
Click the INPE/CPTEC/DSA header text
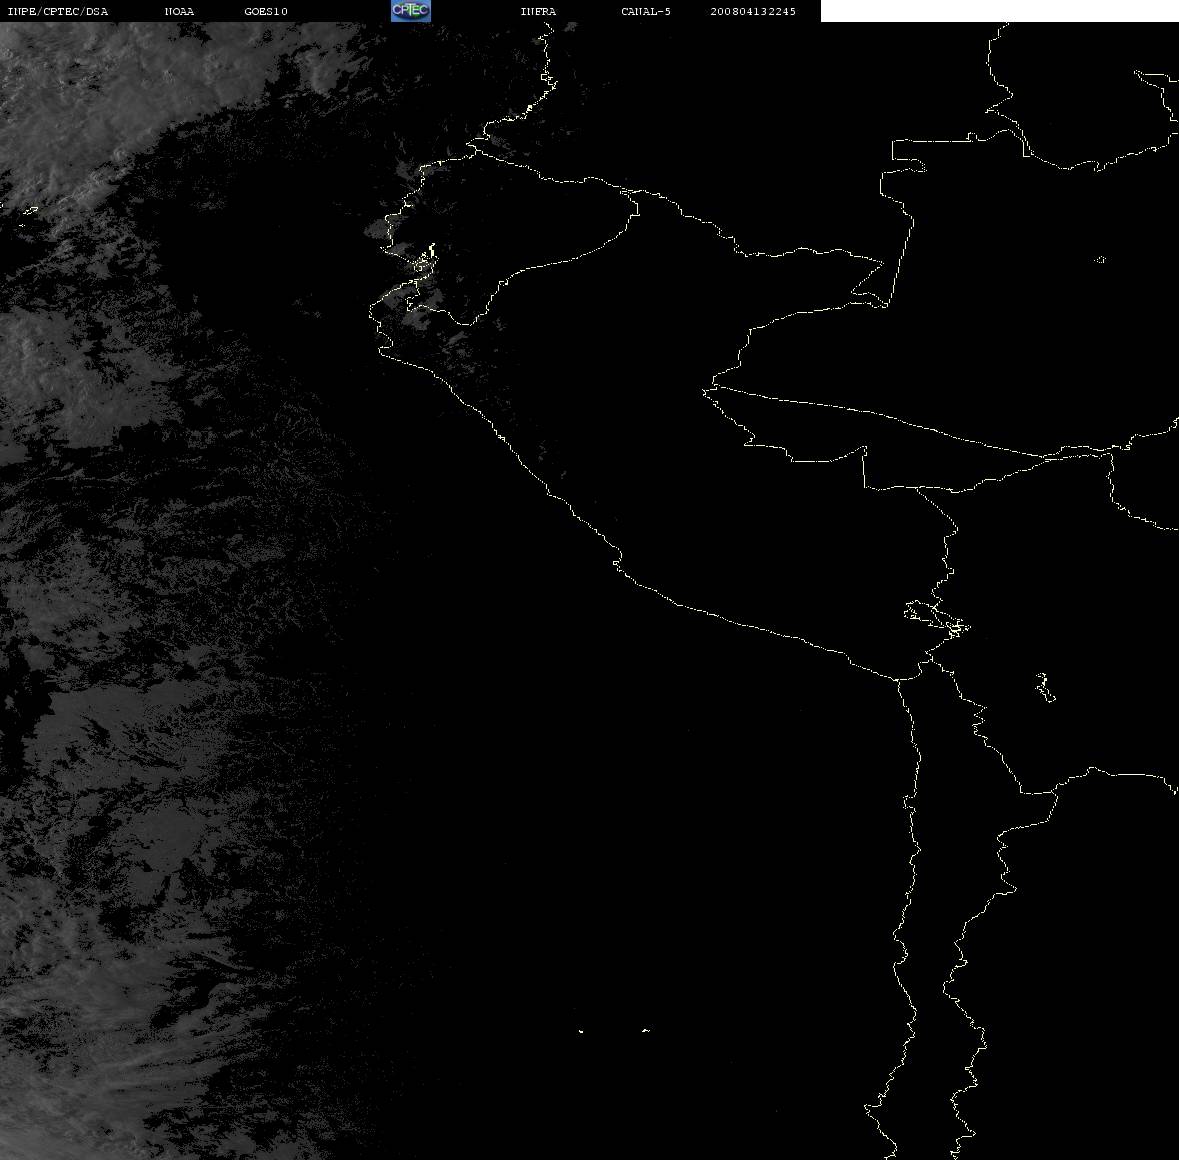58,11
